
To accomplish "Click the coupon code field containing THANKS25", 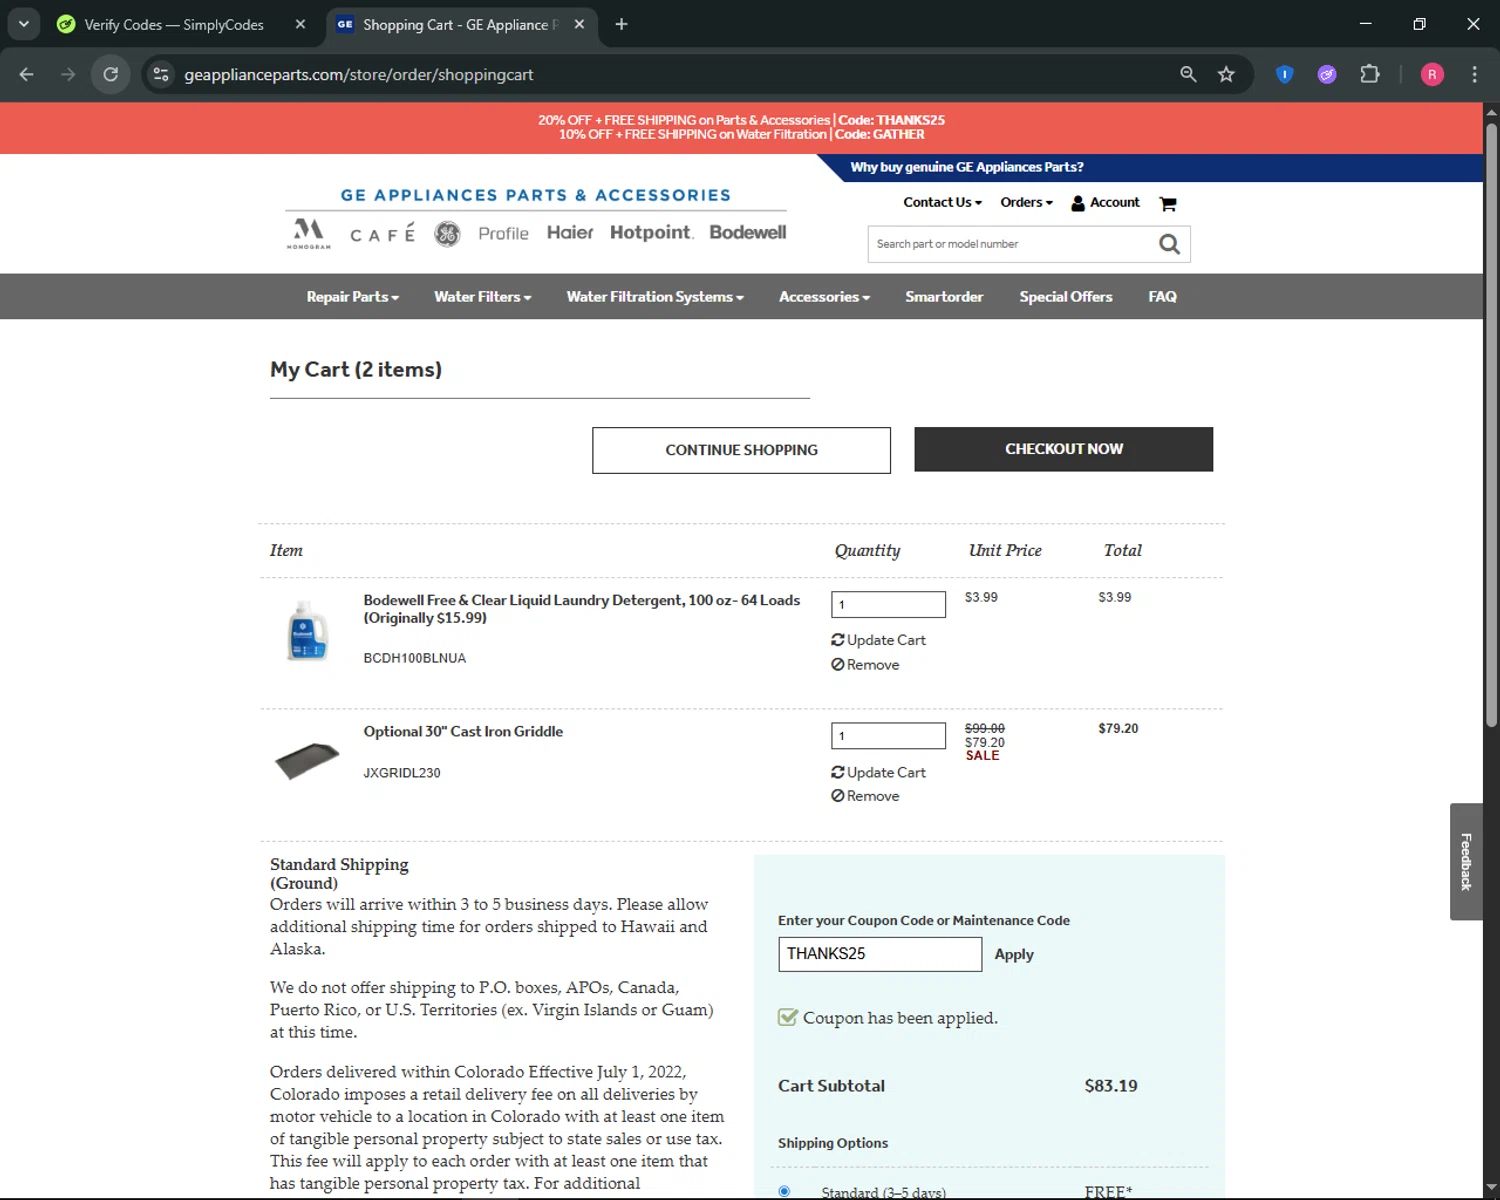I will [x=880, y=954].
